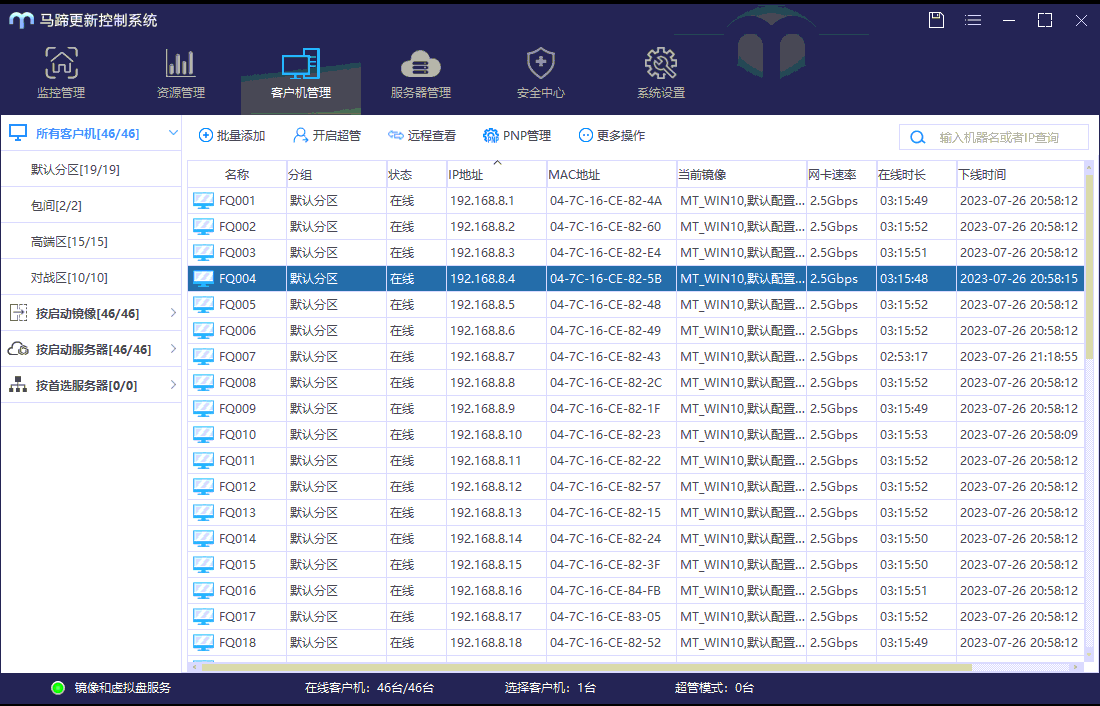
Task: Open the 资源管理 bar chart icon
Action: tap(180, 63)
